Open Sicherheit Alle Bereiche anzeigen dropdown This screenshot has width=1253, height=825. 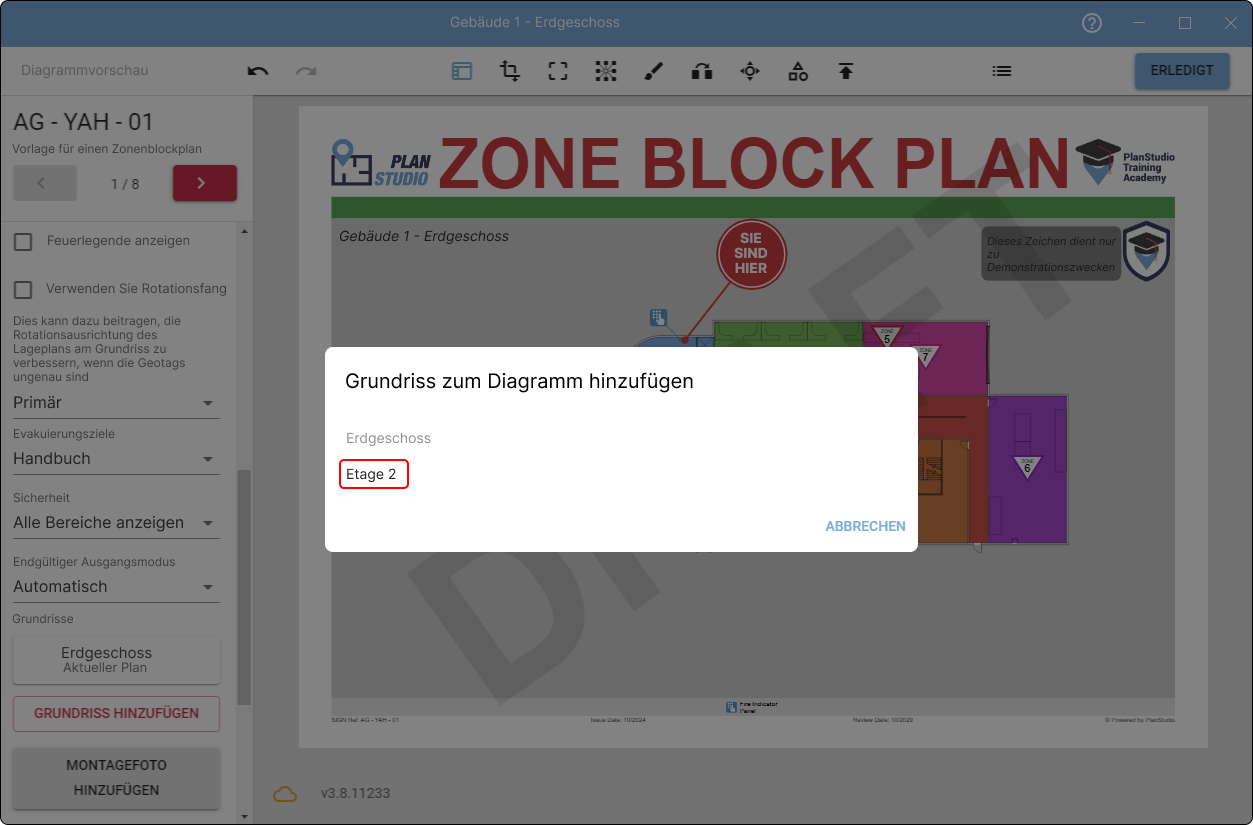pos(116,523)
